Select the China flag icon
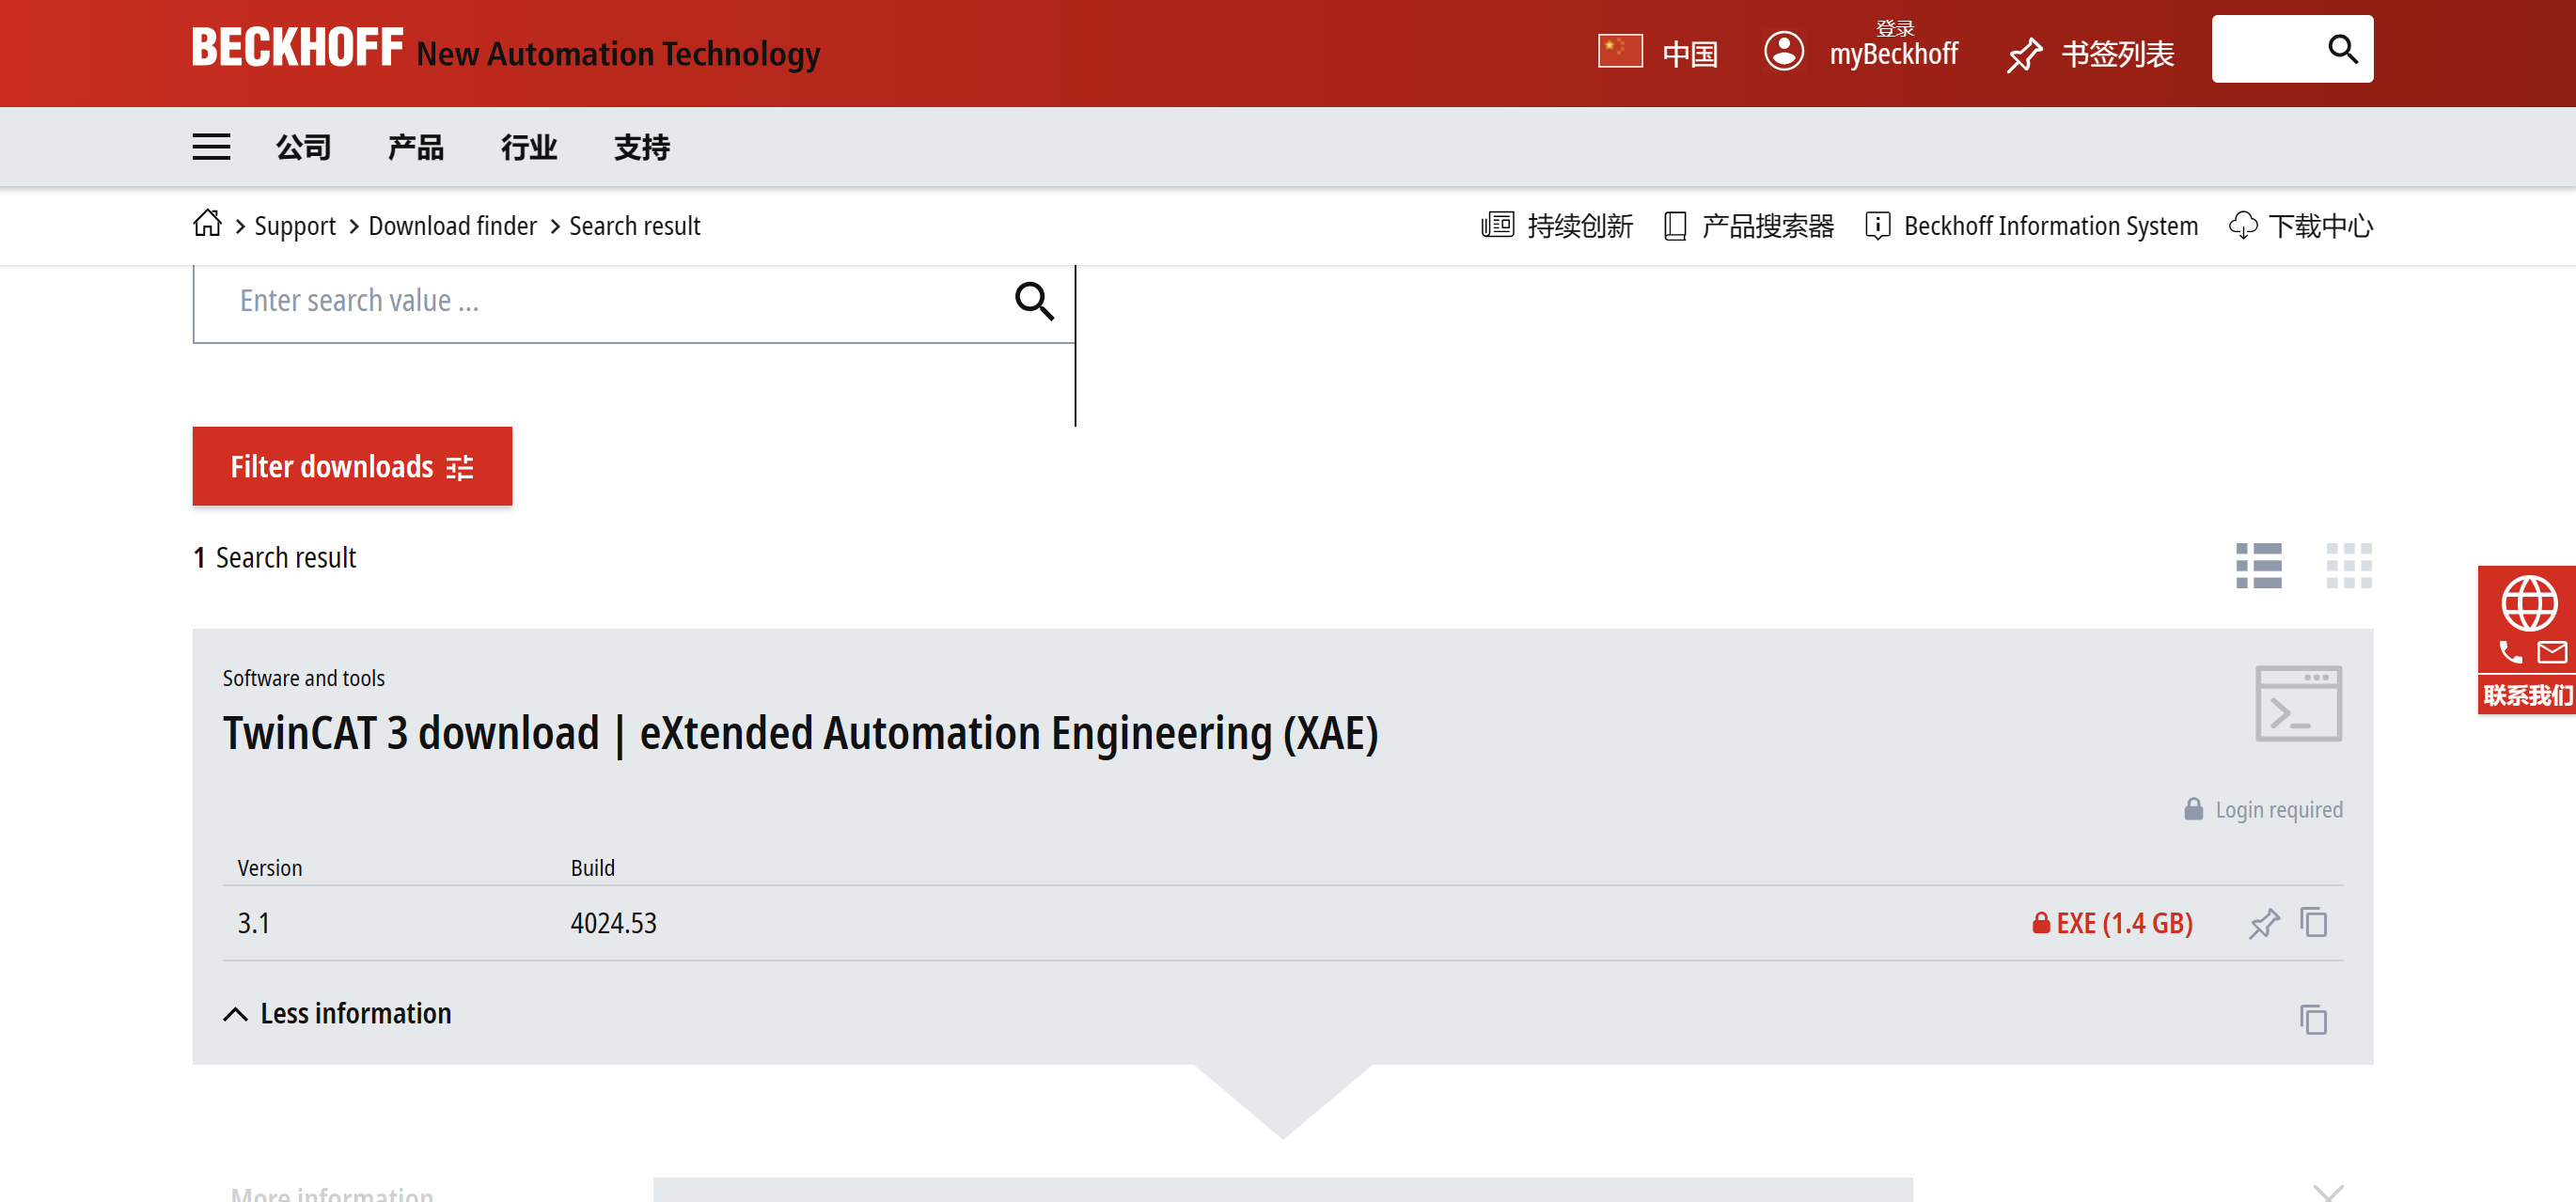 click(x=1620, y=51)
